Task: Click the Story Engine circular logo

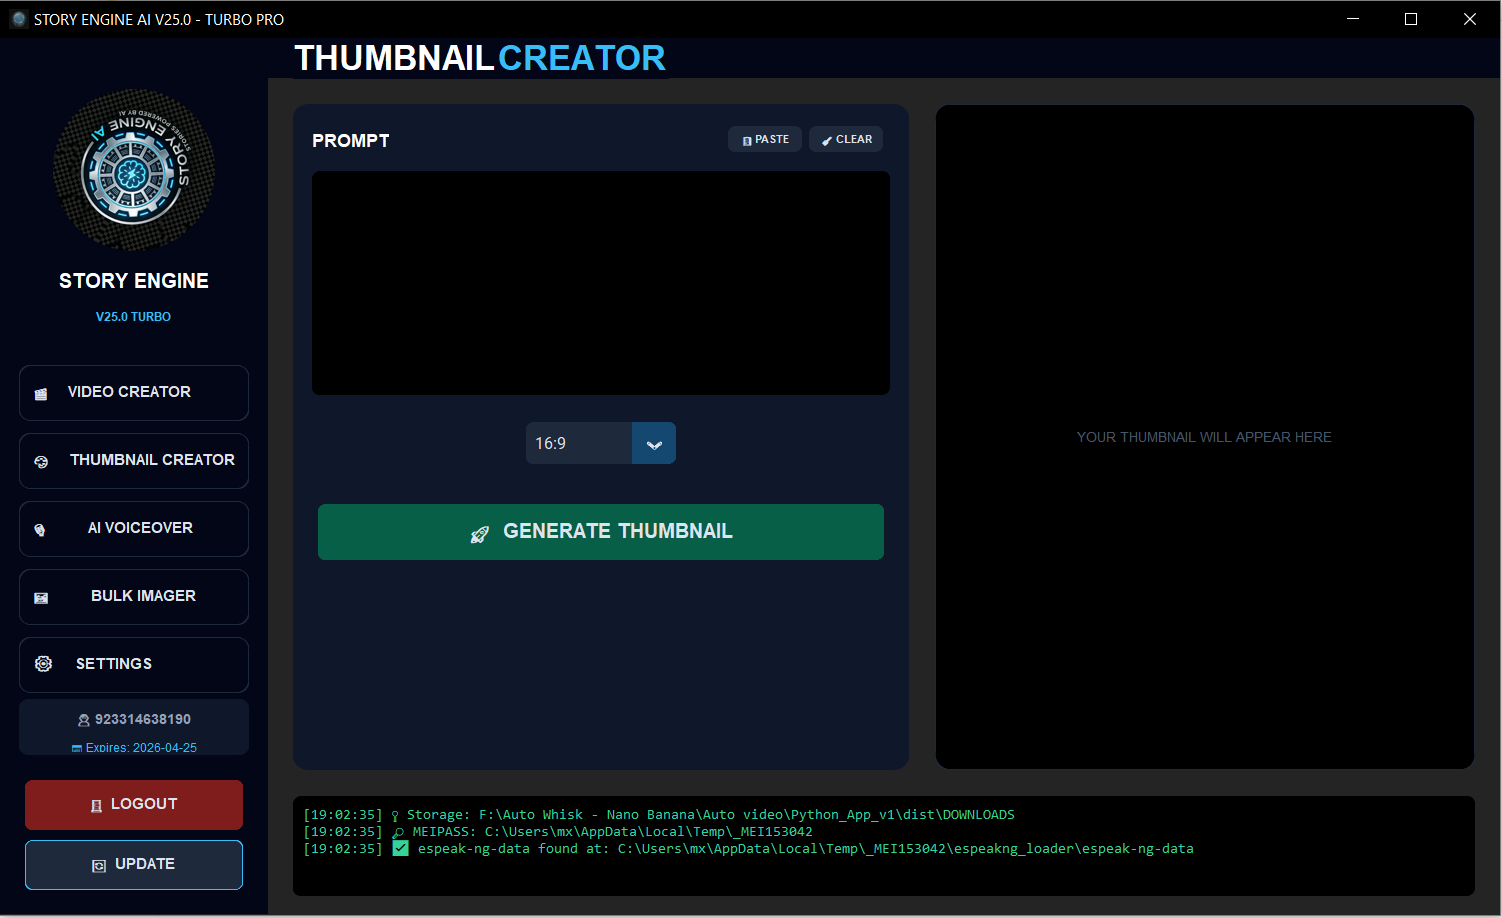Action: pos(133,170)
